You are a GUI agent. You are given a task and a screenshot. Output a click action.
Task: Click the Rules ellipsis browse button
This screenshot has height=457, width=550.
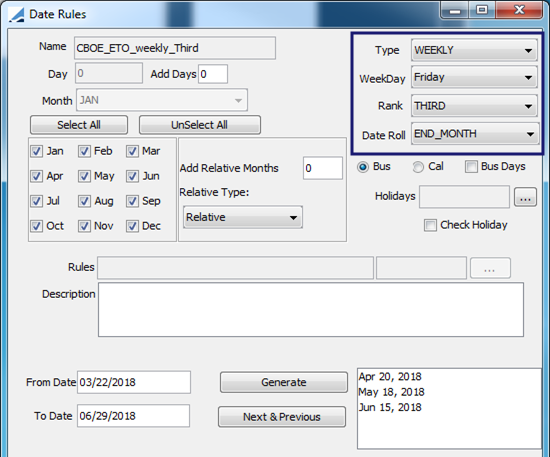coord(490,268)
